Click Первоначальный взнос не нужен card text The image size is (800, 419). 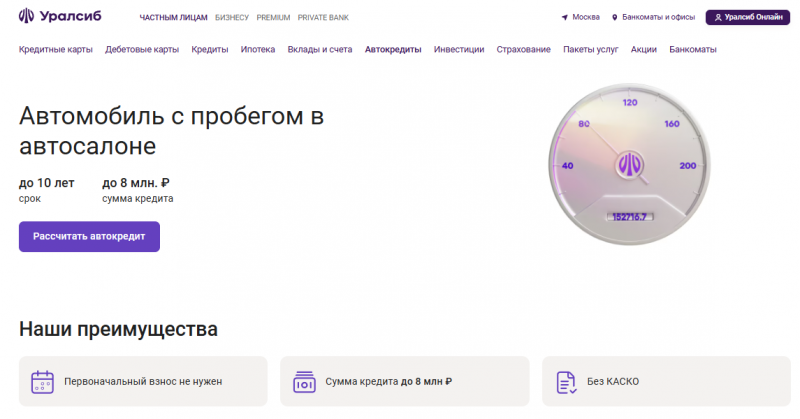point(143,382)
